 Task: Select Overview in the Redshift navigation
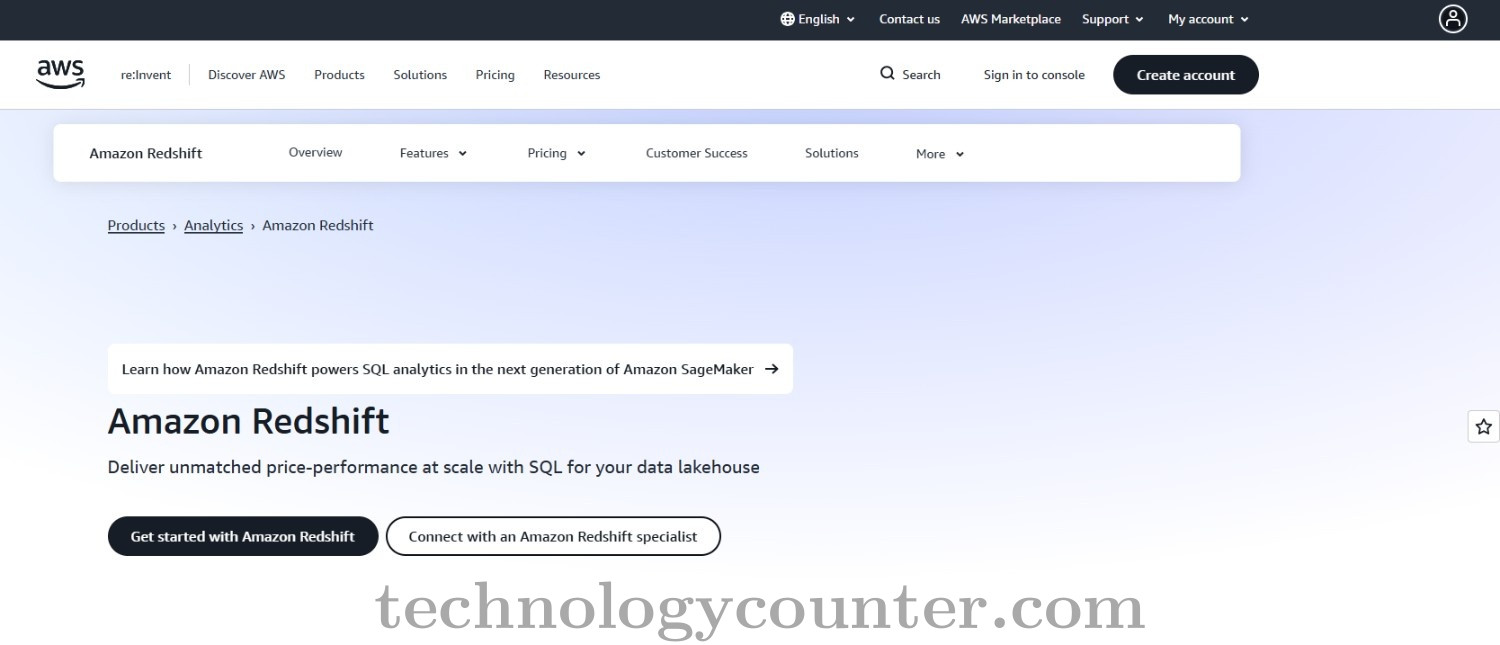coord(315,152)
